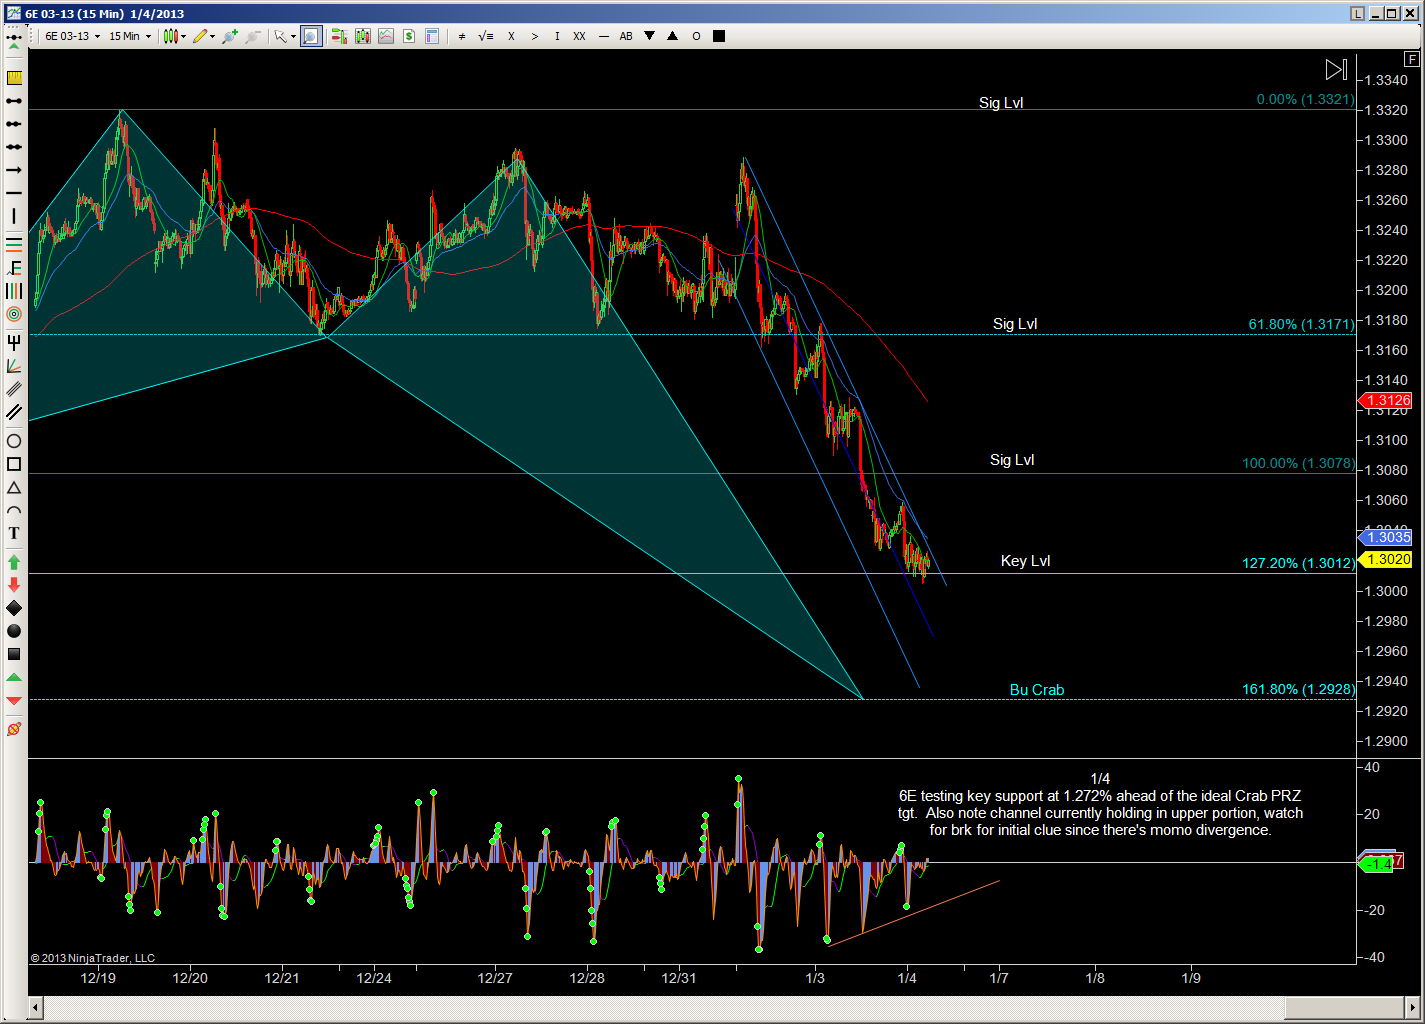Click the F button at chart corner

[x=1411, y=59]
